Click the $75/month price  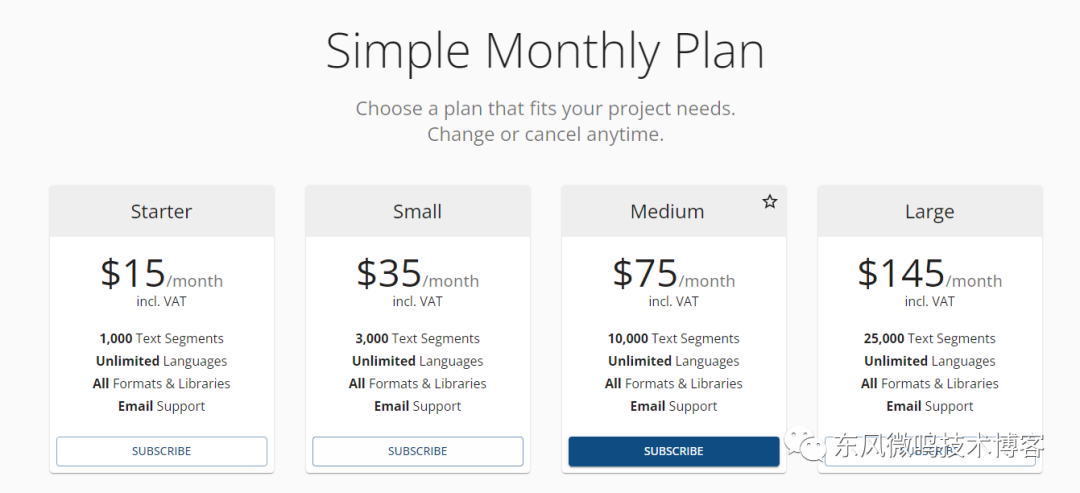point(673,274)
